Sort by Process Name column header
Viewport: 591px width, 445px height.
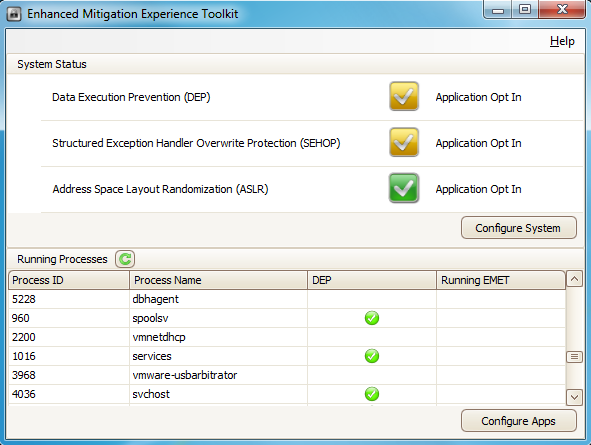[x=218, y=280]
